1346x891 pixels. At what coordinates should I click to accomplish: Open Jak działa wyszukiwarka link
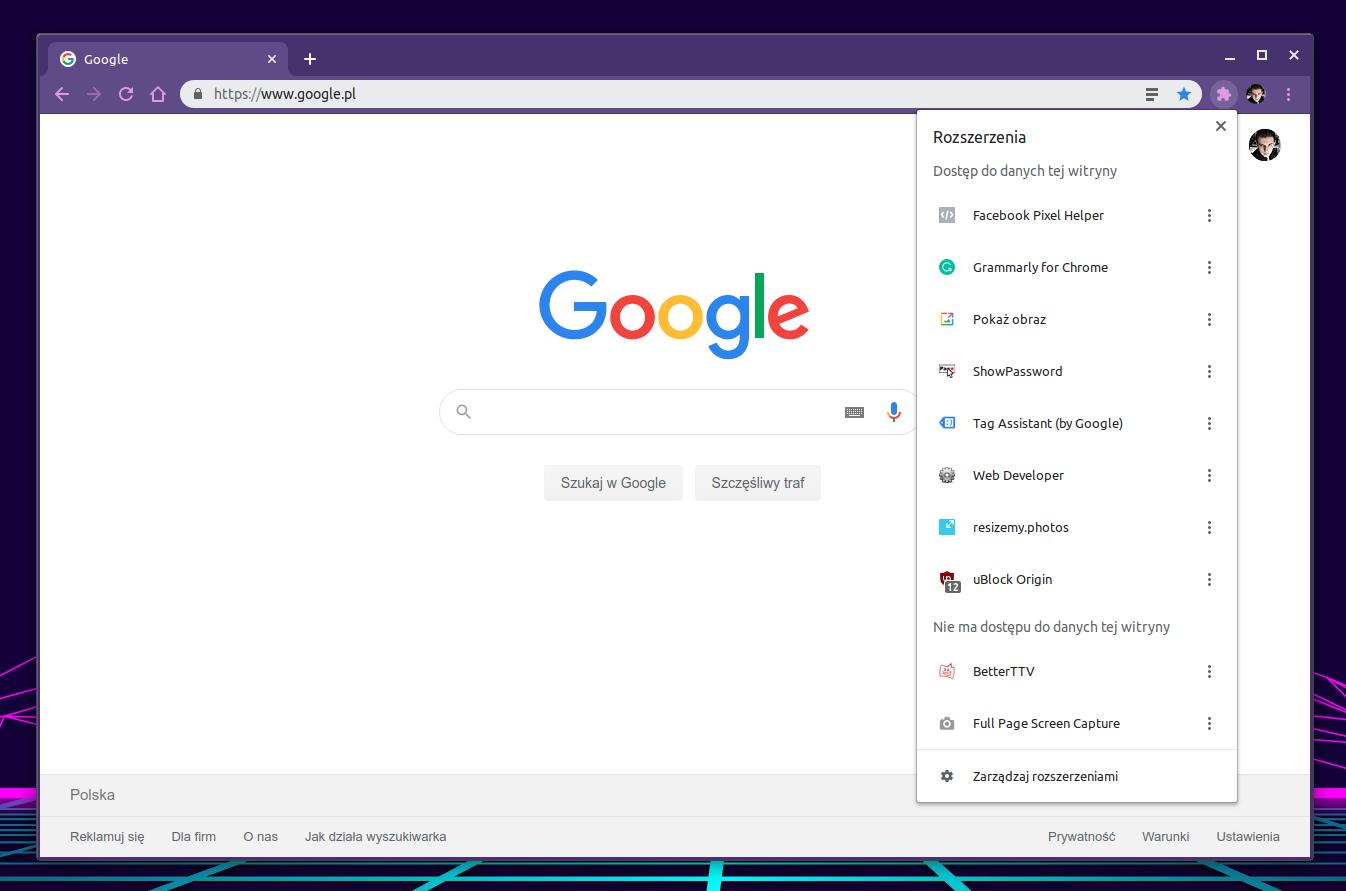[376, 836]
